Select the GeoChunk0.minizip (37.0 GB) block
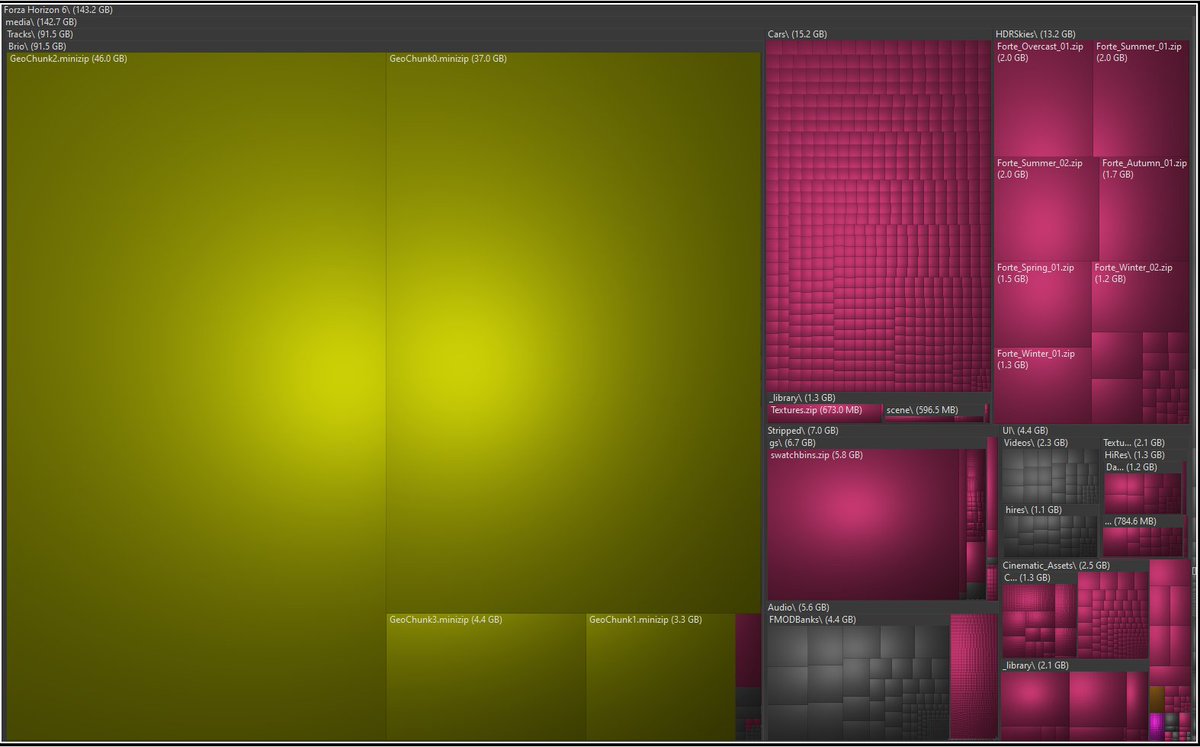1200x747 pixels. pyautogui.click(x=573, y=332)
